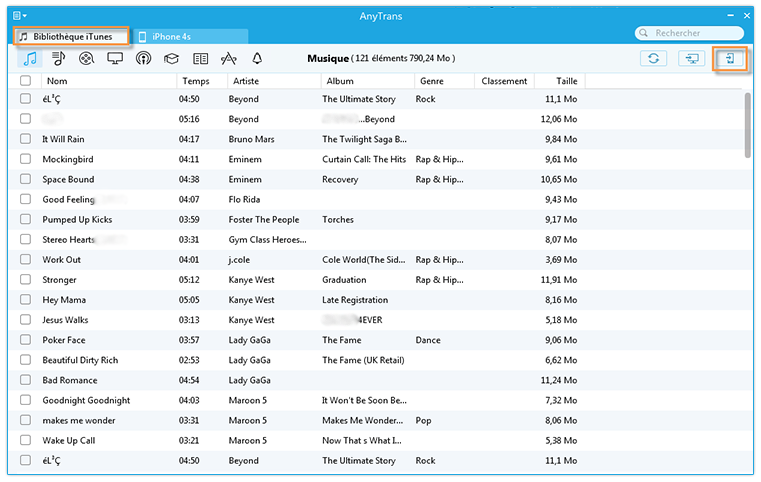
Task: Click album Late Registration cell
Action: [355, 300]
